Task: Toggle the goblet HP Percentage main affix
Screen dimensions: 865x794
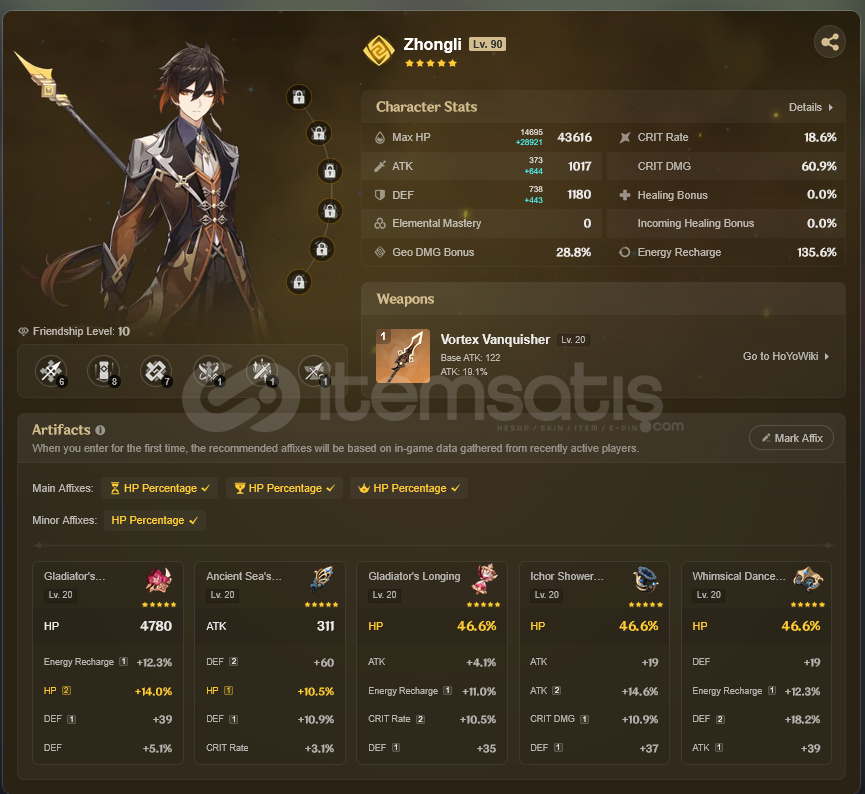Action: pyautogui.click(x=284, y=488)
